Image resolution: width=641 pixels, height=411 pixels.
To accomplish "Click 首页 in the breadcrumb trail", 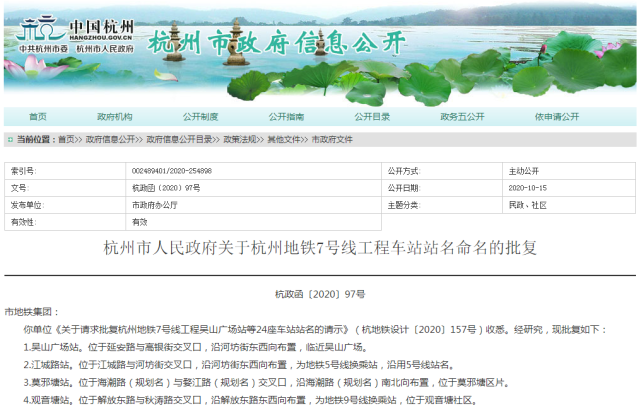I will point(66,140).
